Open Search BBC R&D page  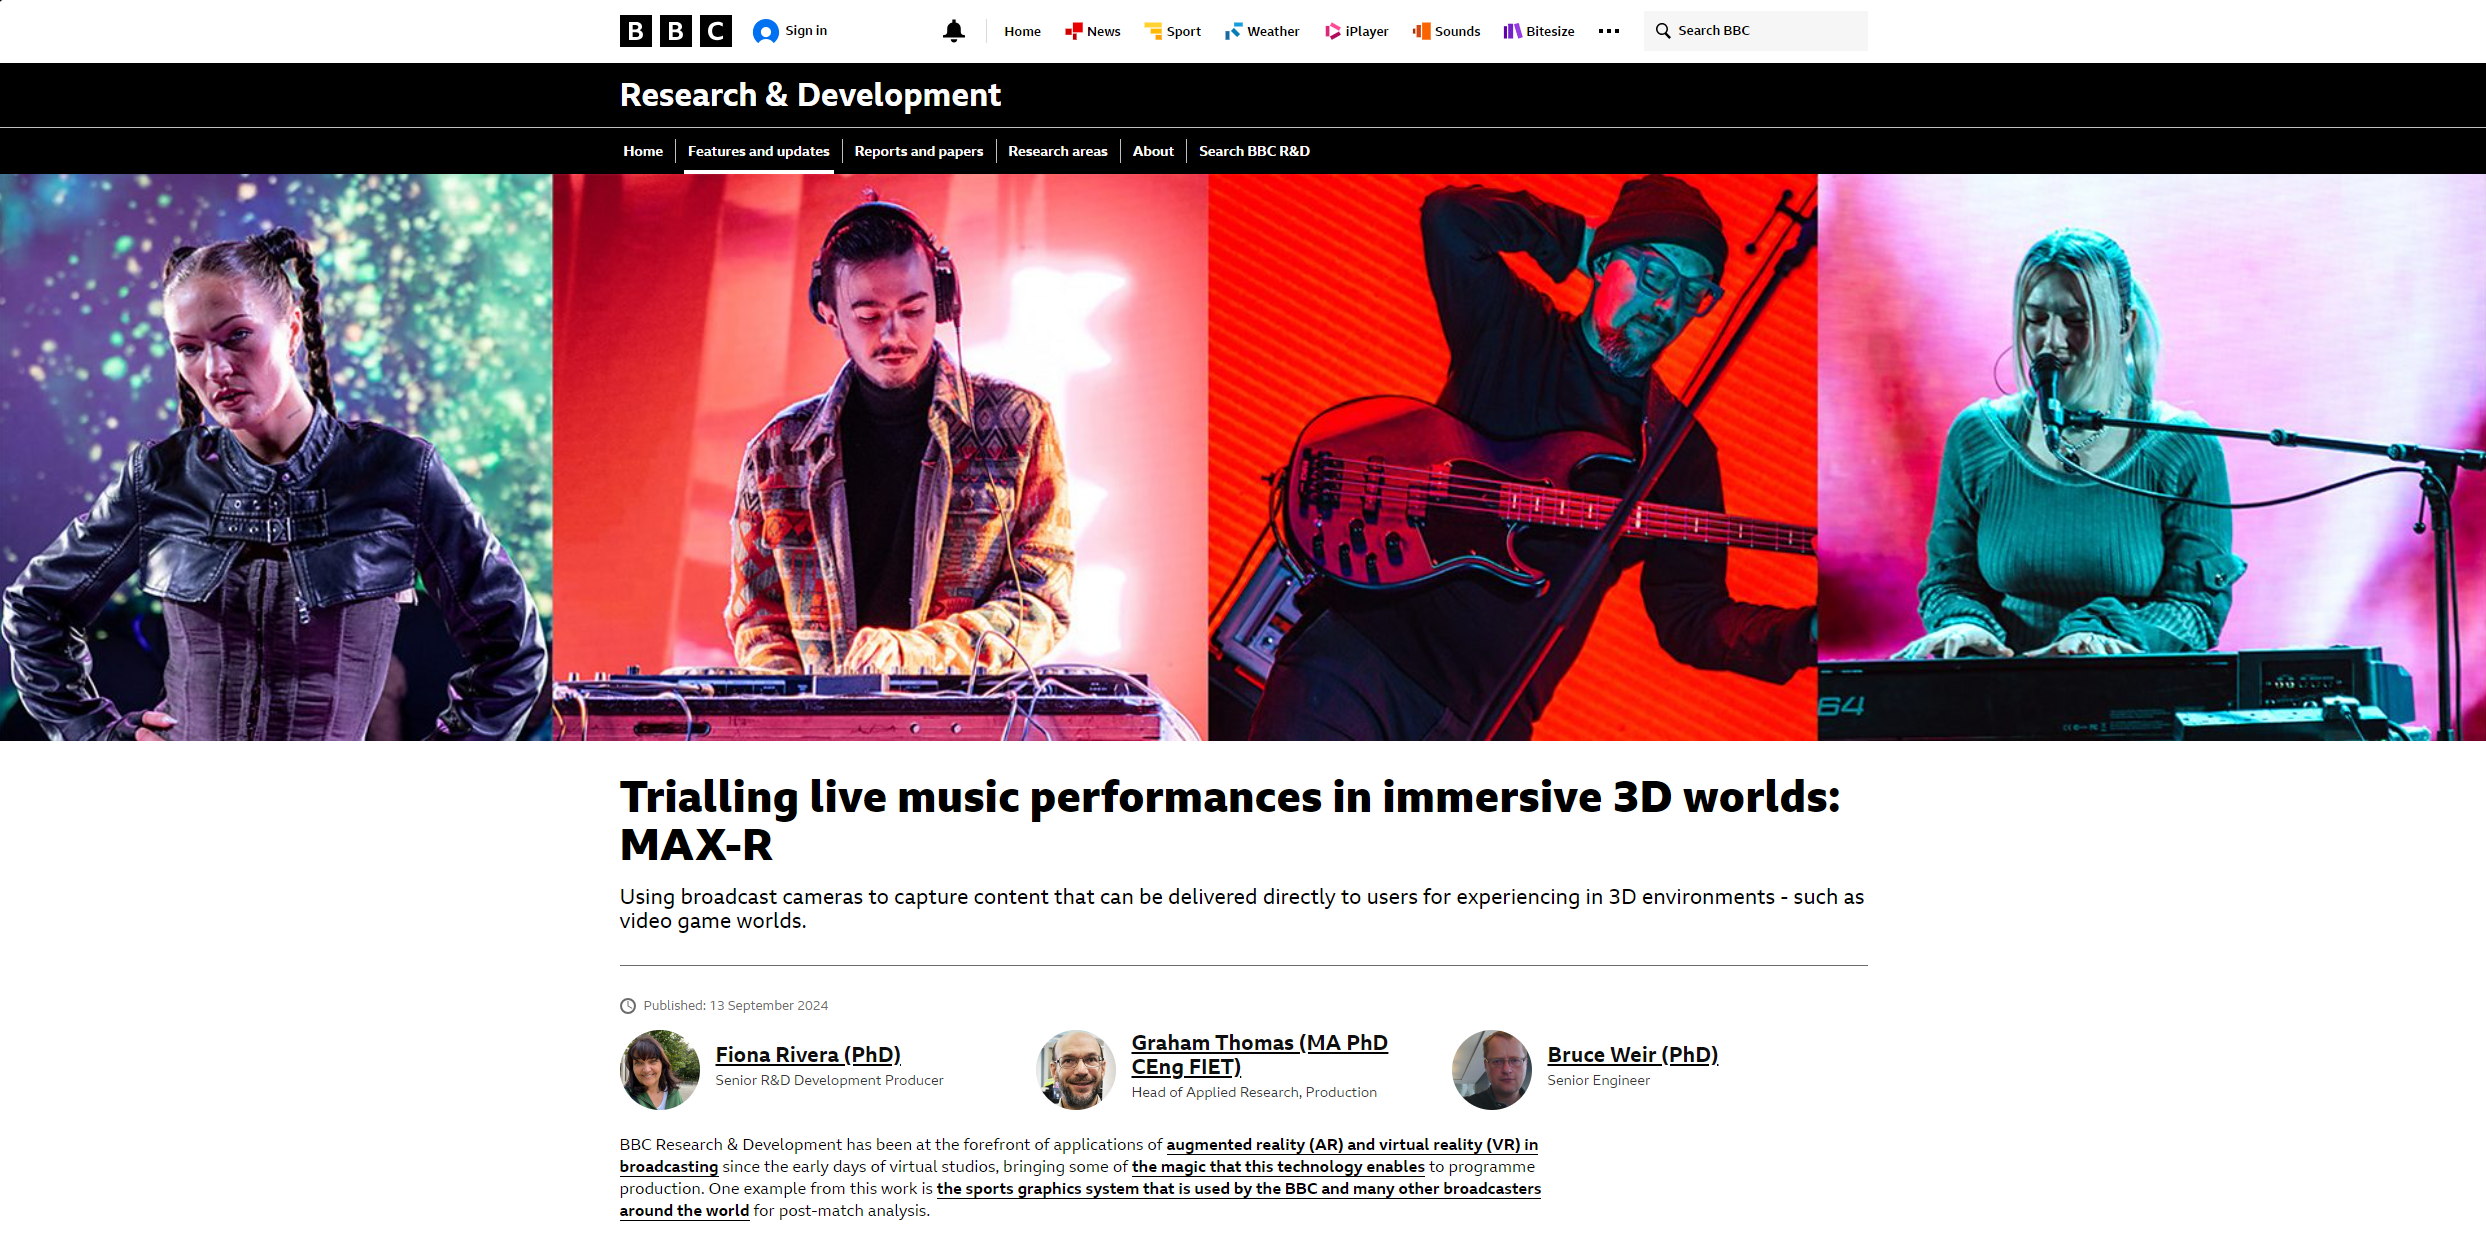pos(1254,151)
